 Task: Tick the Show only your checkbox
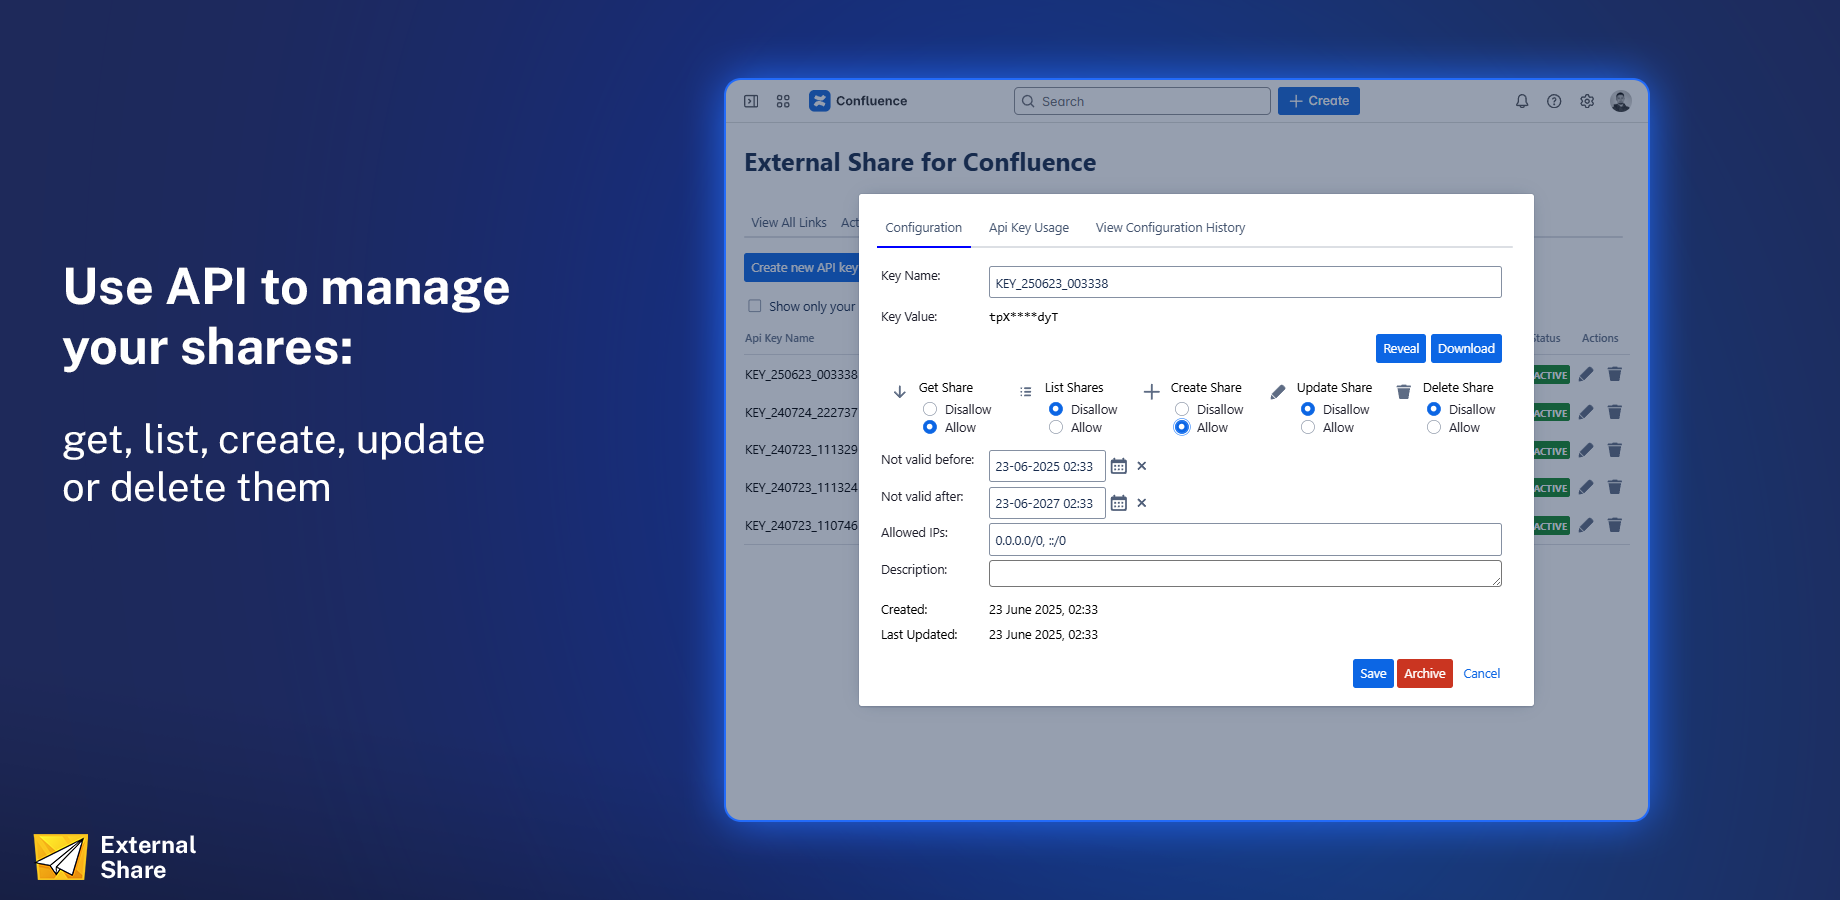[x=755, y=306]
